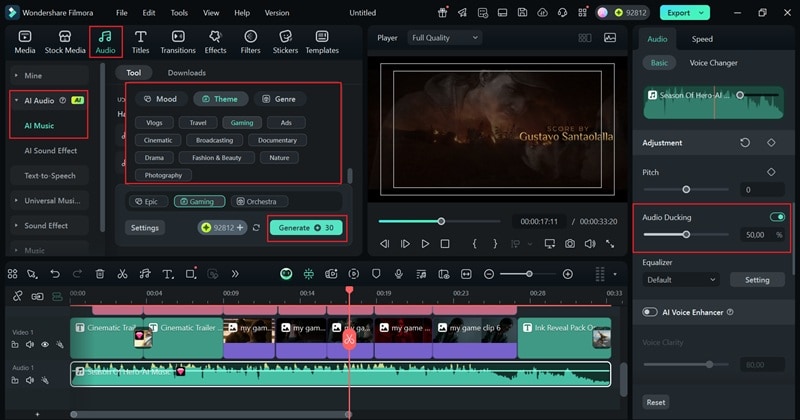800x420 pixels.
Task: Open Stock Media library
Action: [x=65, y=42]
